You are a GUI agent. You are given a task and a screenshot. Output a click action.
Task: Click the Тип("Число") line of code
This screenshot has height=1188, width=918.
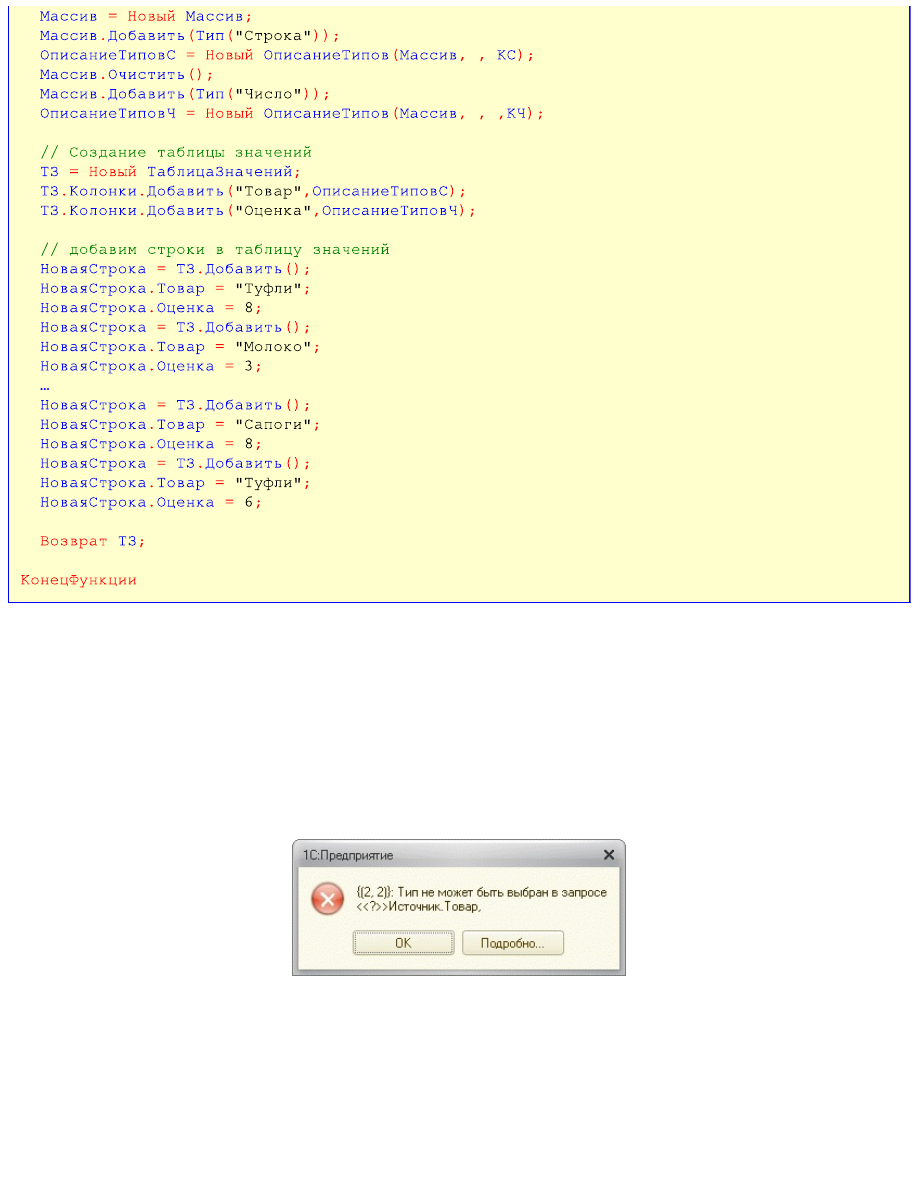click(185, 94)
